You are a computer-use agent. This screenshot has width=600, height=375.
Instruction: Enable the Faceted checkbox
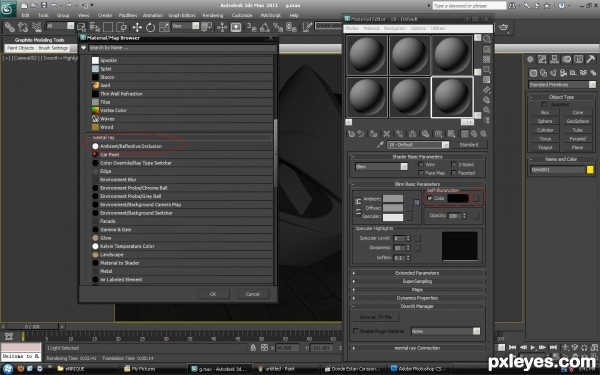454,173
